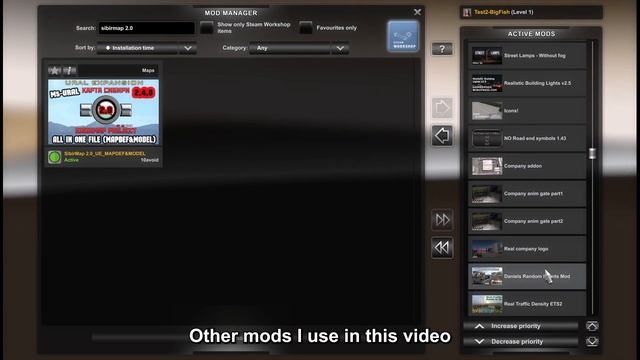This screenshot has width=640, height=360.
Task: Deactivate mod with left arrow button
Action: coord(442,136)
